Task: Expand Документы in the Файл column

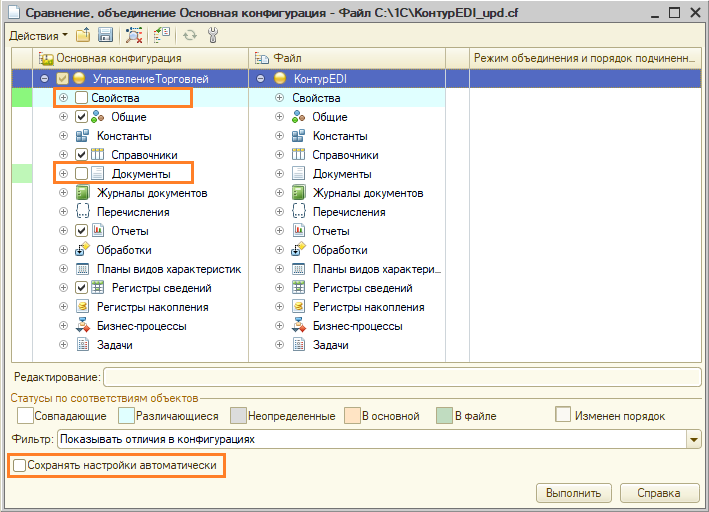Action: [x=279, y=174]
